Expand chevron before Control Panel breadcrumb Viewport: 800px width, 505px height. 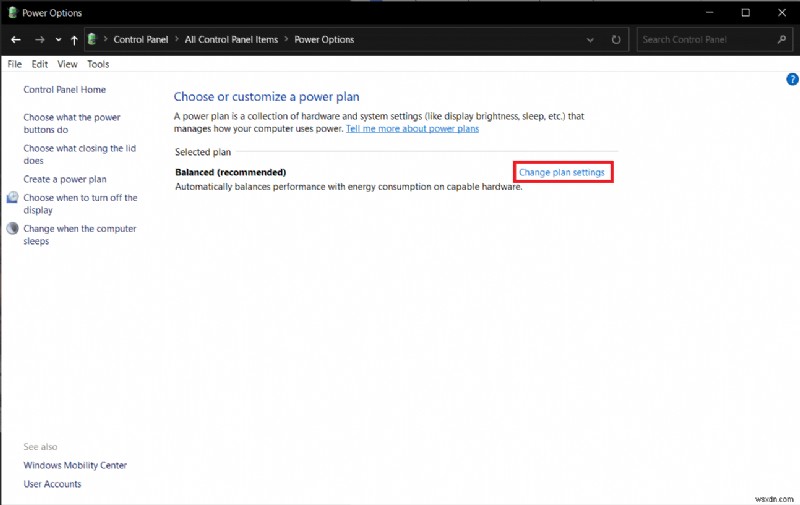click(105, 39)
